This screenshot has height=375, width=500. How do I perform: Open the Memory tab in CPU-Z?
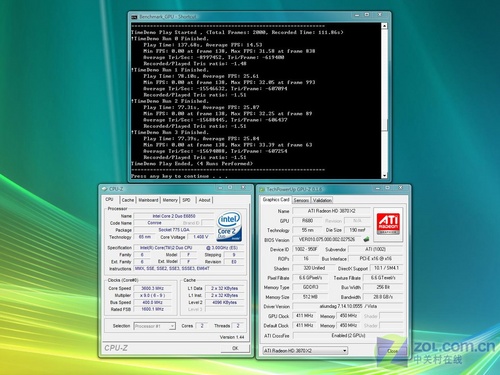pos(170,200)
